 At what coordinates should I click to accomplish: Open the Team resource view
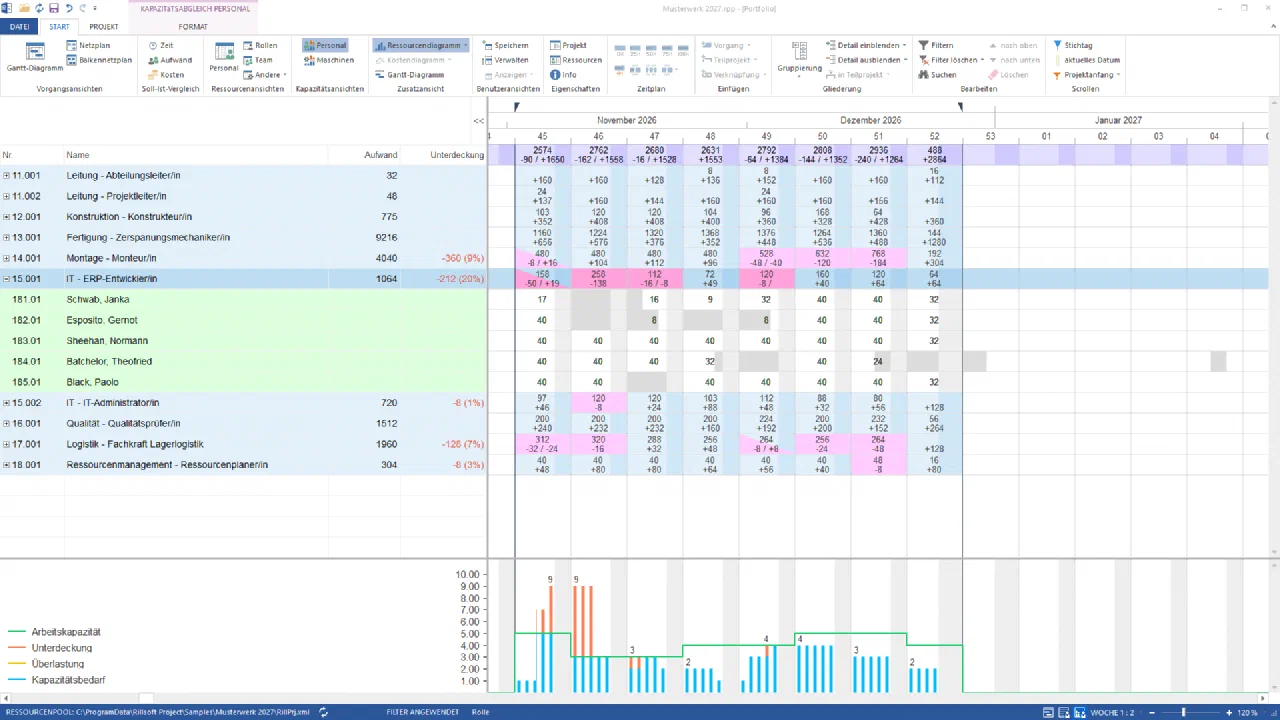point(258,60)
